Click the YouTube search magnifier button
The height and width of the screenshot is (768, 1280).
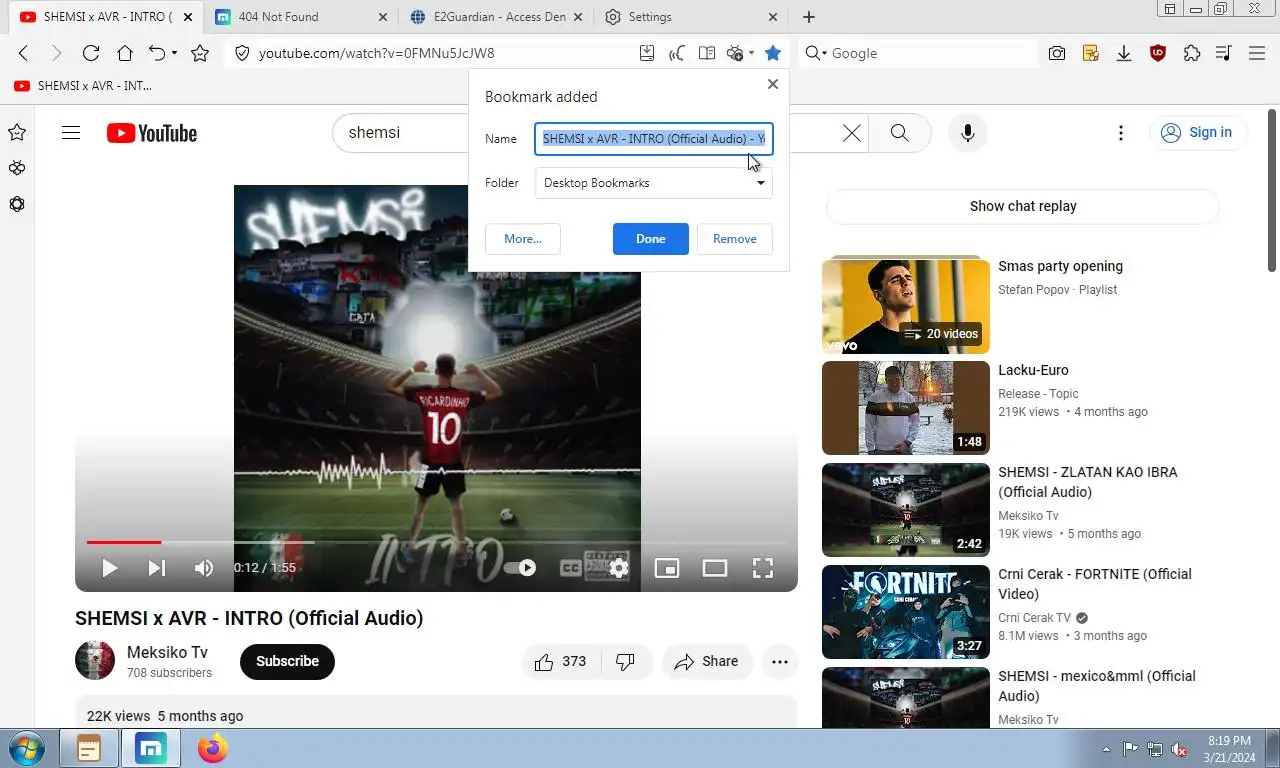899,133
